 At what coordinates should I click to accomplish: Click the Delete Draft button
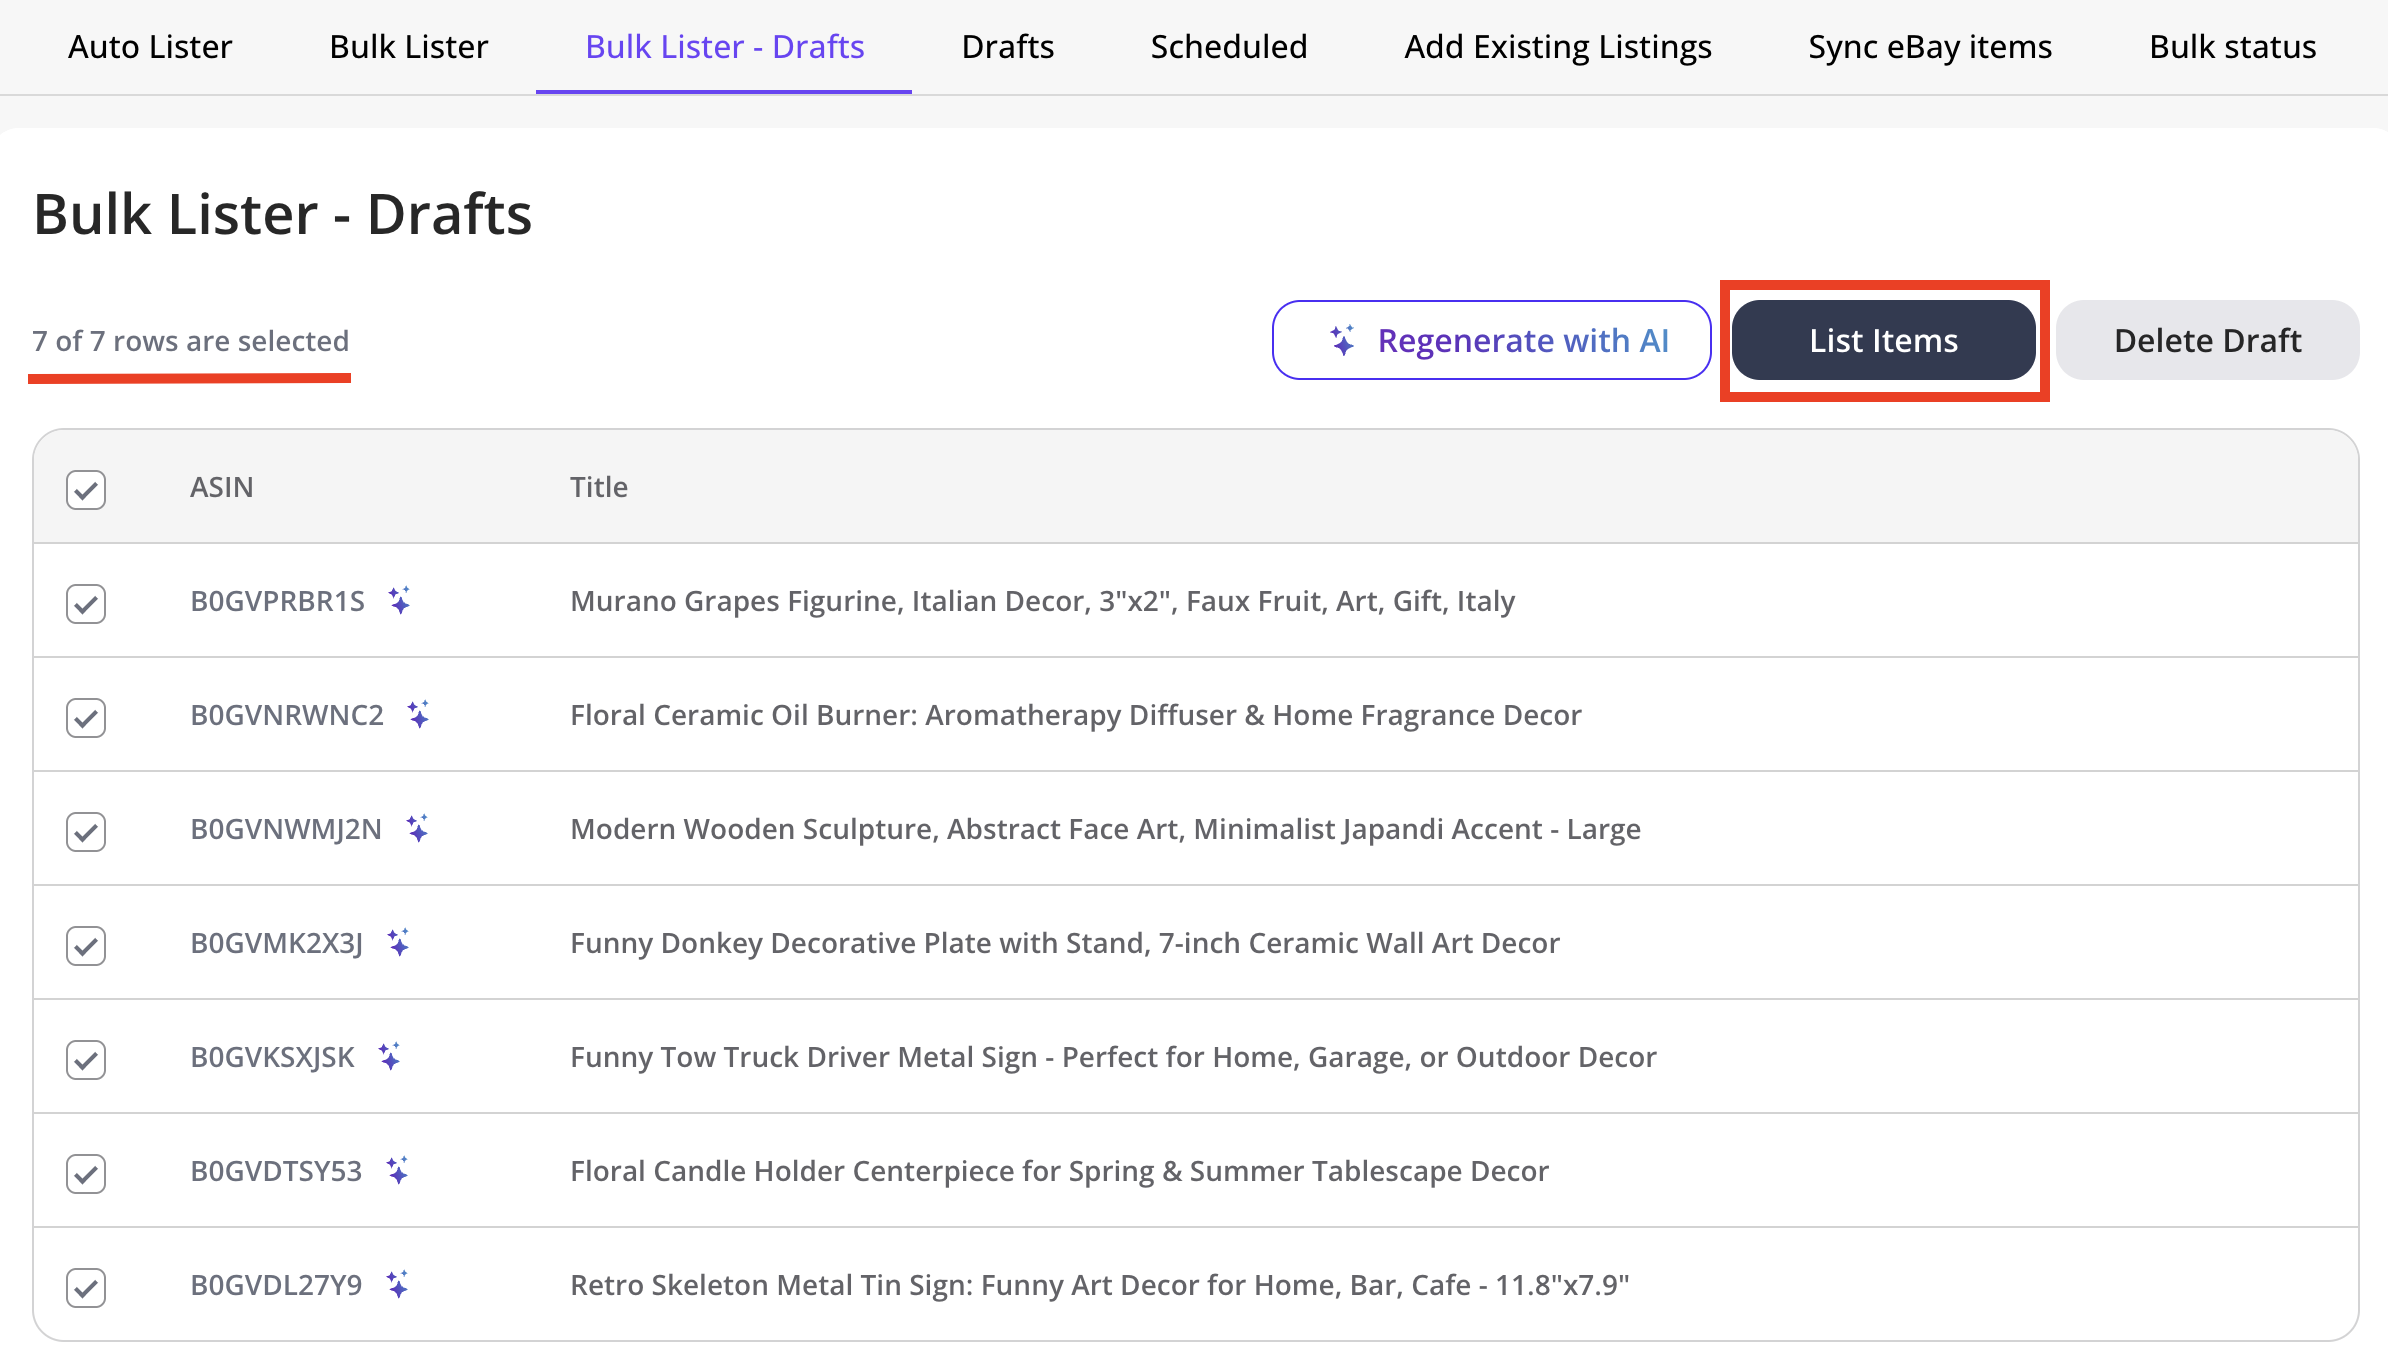point(2207,340)
